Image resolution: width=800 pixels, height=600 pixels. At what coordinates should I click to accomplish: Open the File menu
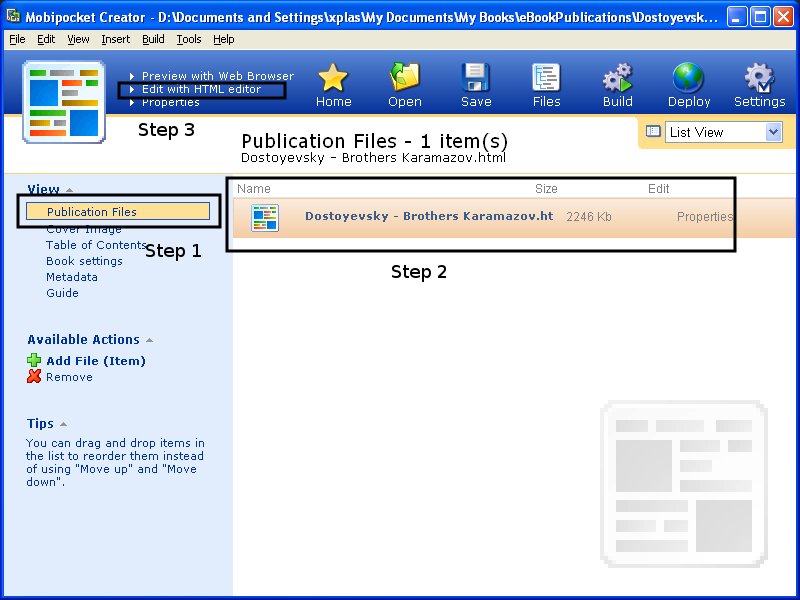17,39
